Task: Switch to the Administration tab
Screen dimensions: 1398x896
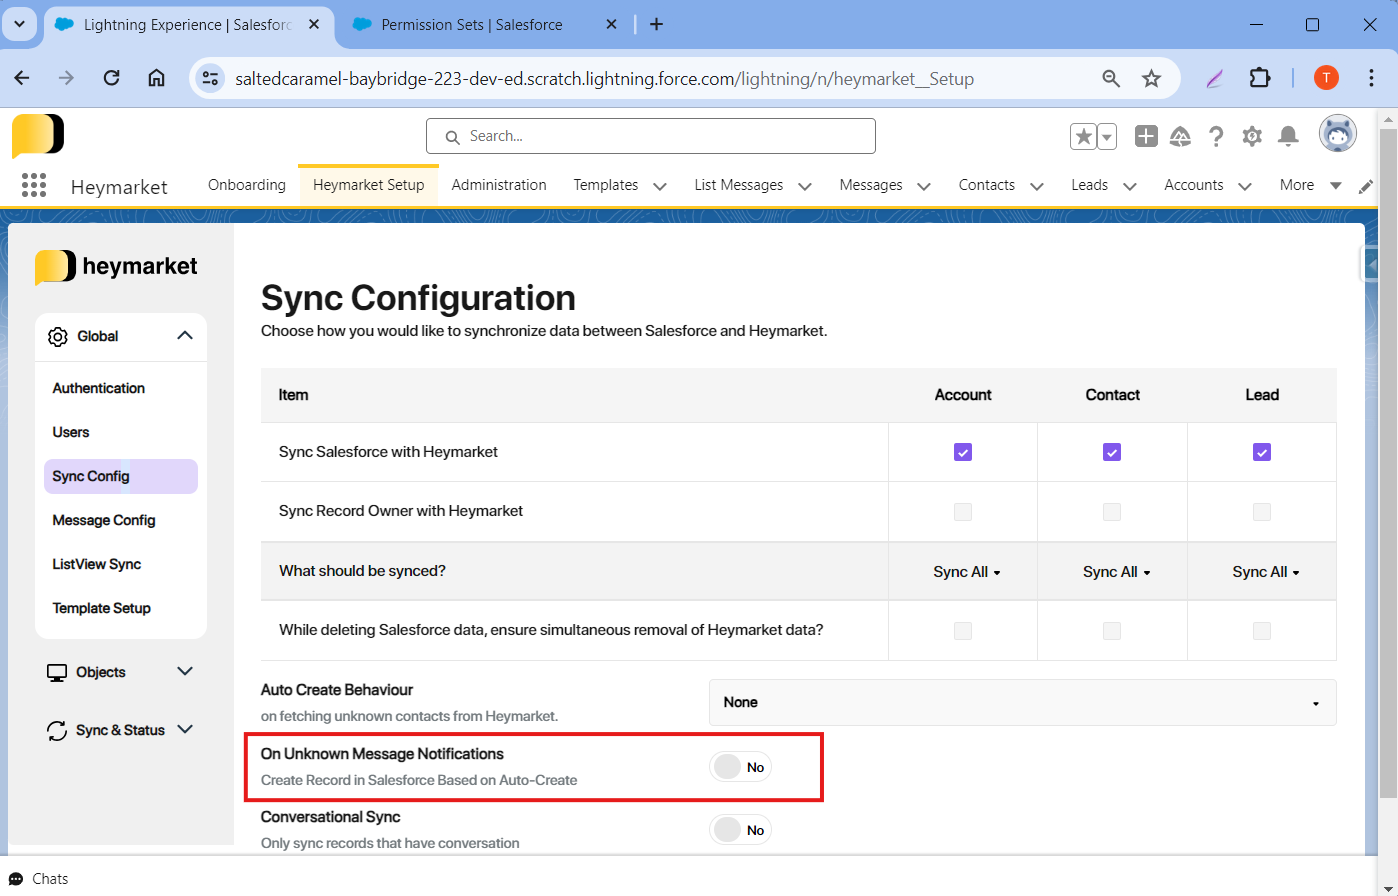Action: tap(499, 185)
